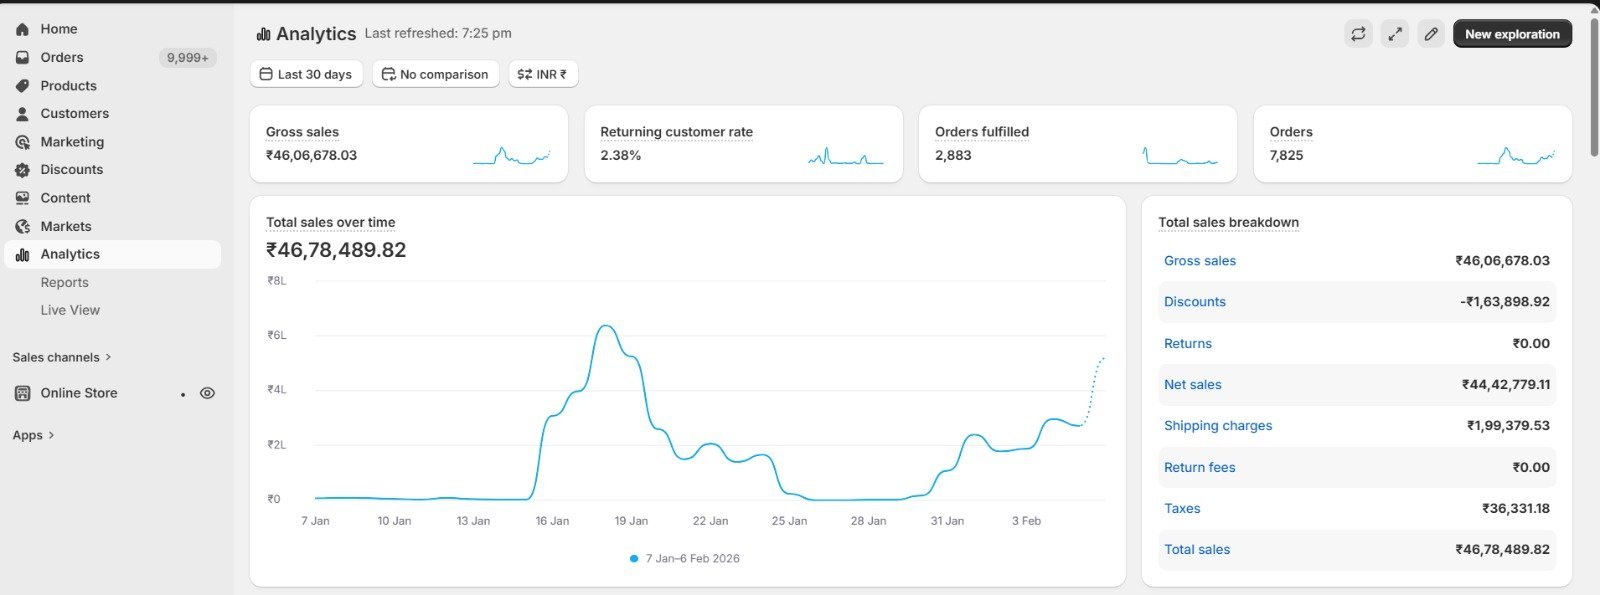View Online Store using eye icon
Viewport: 1600px width, 595px height.
click(207, 393)
